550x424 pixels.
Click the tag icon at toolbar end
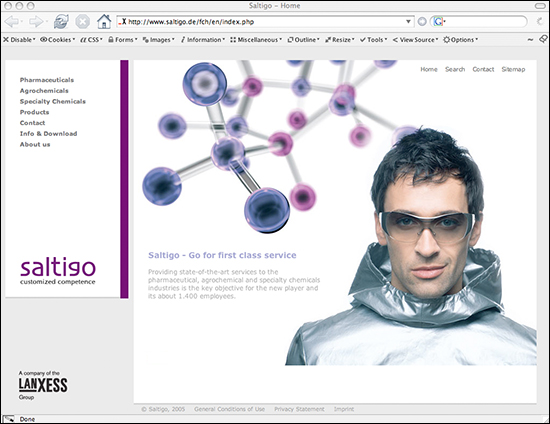pos(543,39)
